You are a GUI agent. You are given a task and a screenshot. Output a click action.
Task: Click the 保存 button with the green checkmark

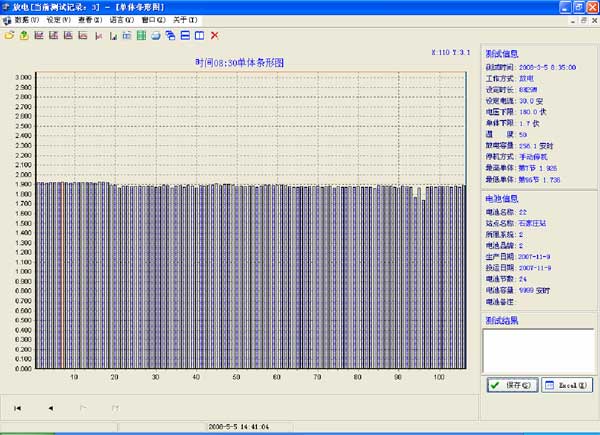click(513, 385)
